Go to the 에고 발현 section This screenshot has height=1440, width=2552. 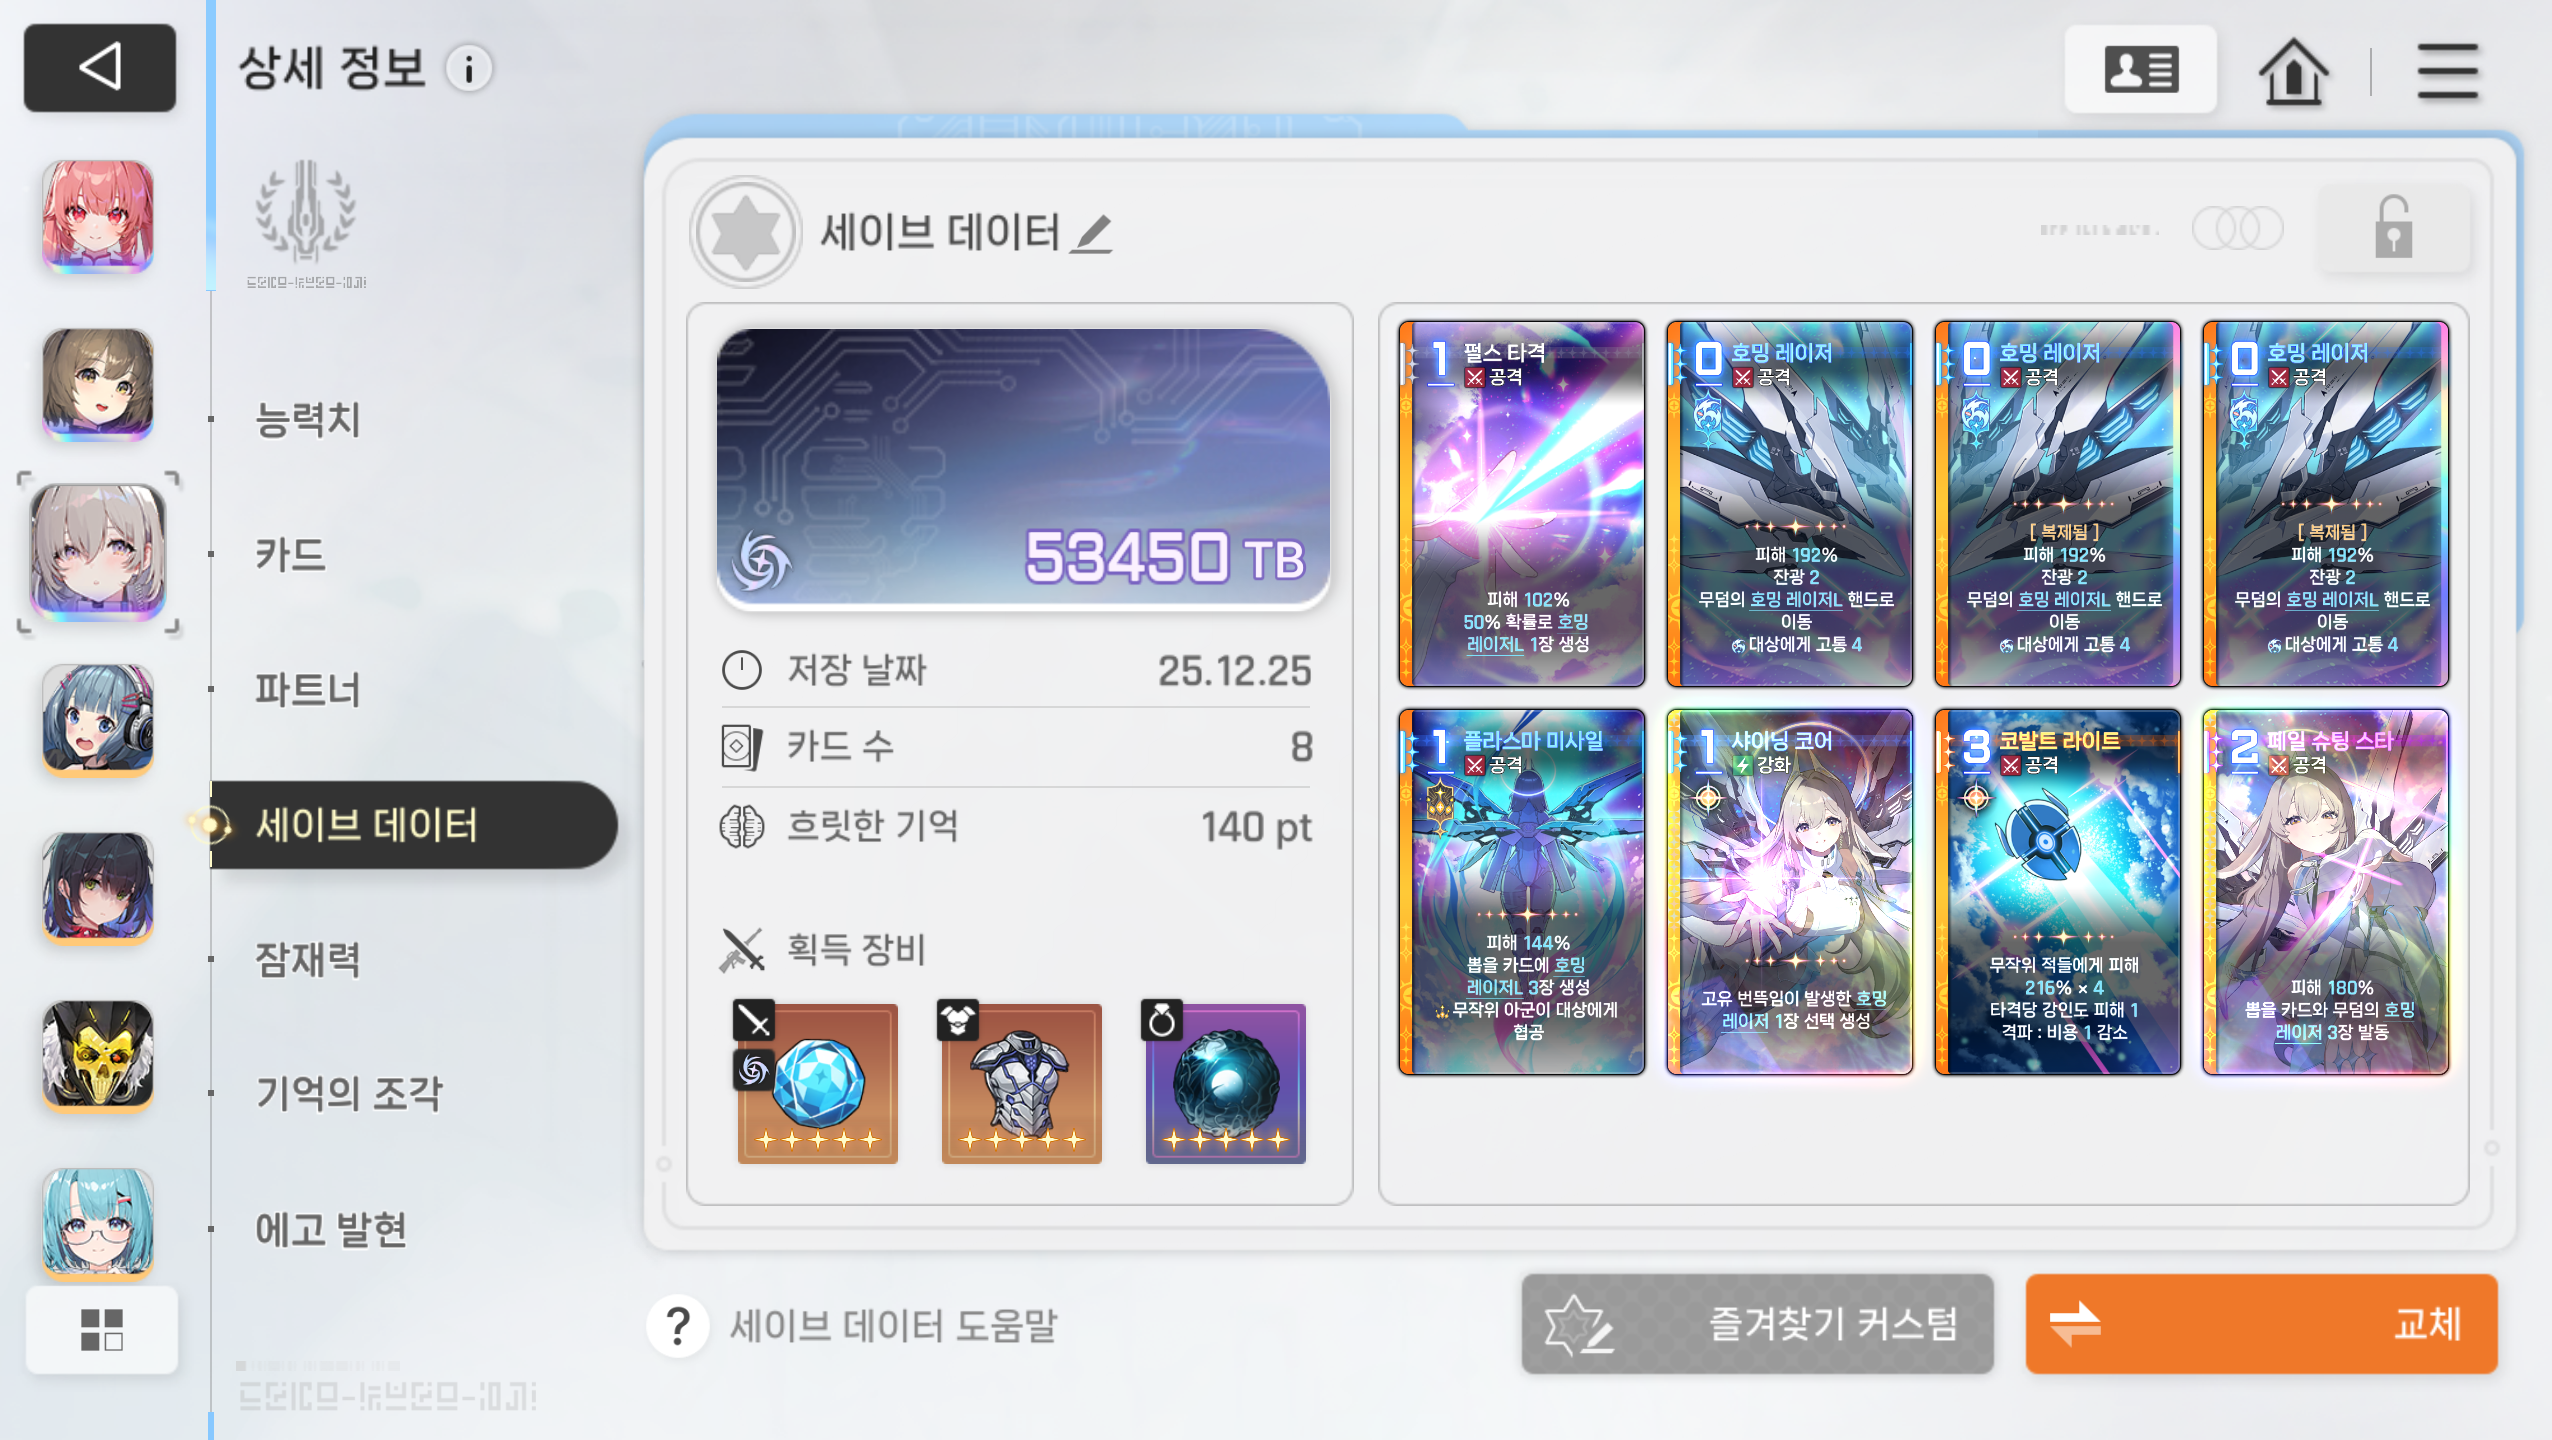tap(331, 1229)
